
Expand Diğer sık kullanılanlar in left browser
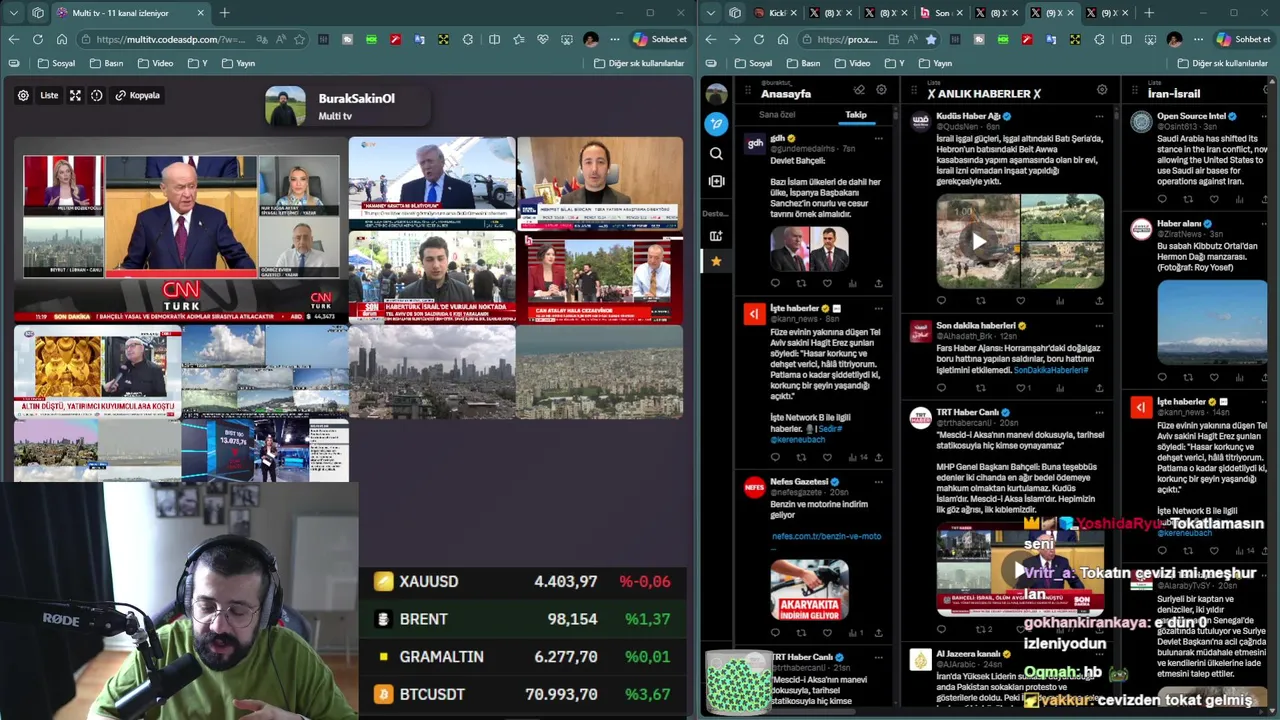tap(639, 63)
